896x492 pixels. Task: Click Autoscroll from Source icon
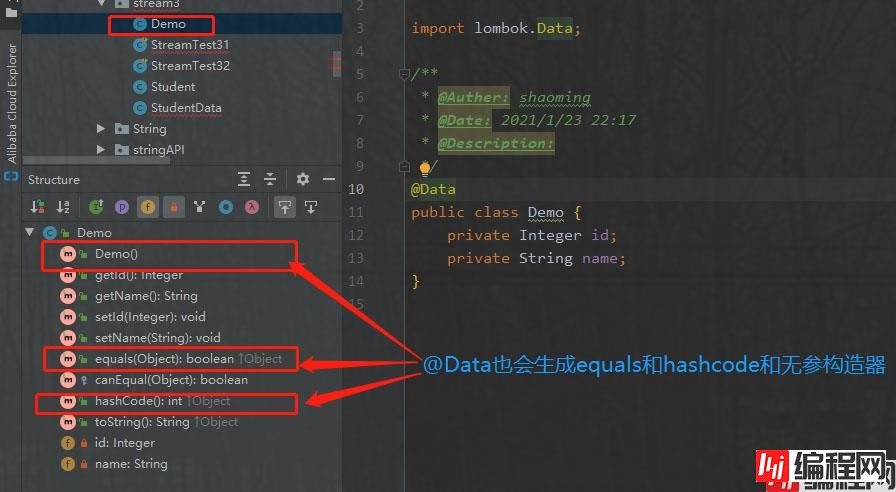point(310,207)
